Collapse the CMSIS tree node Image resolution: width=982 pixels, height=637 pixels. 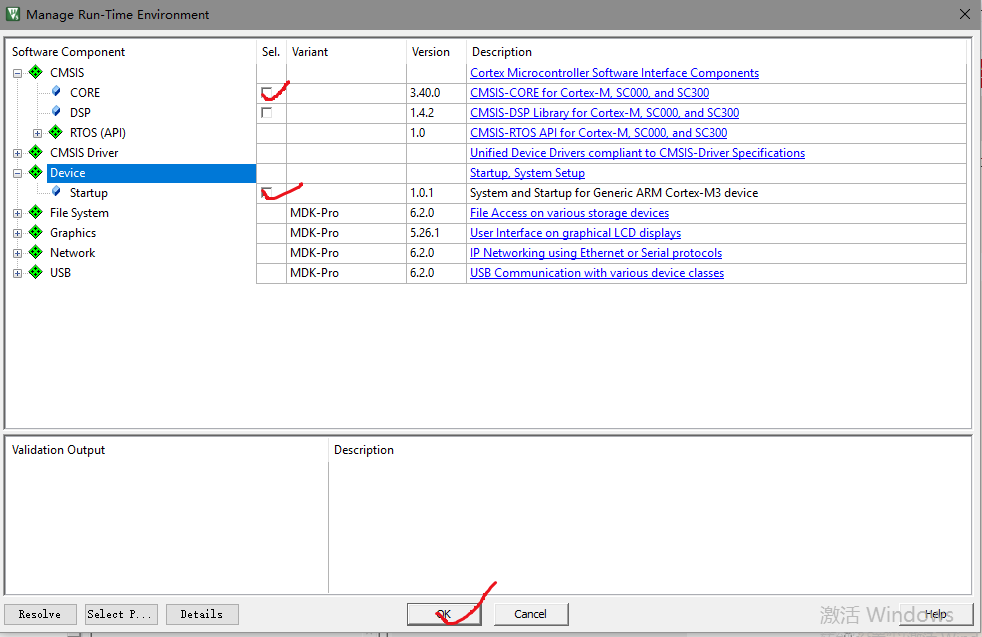tap(18, 73)
